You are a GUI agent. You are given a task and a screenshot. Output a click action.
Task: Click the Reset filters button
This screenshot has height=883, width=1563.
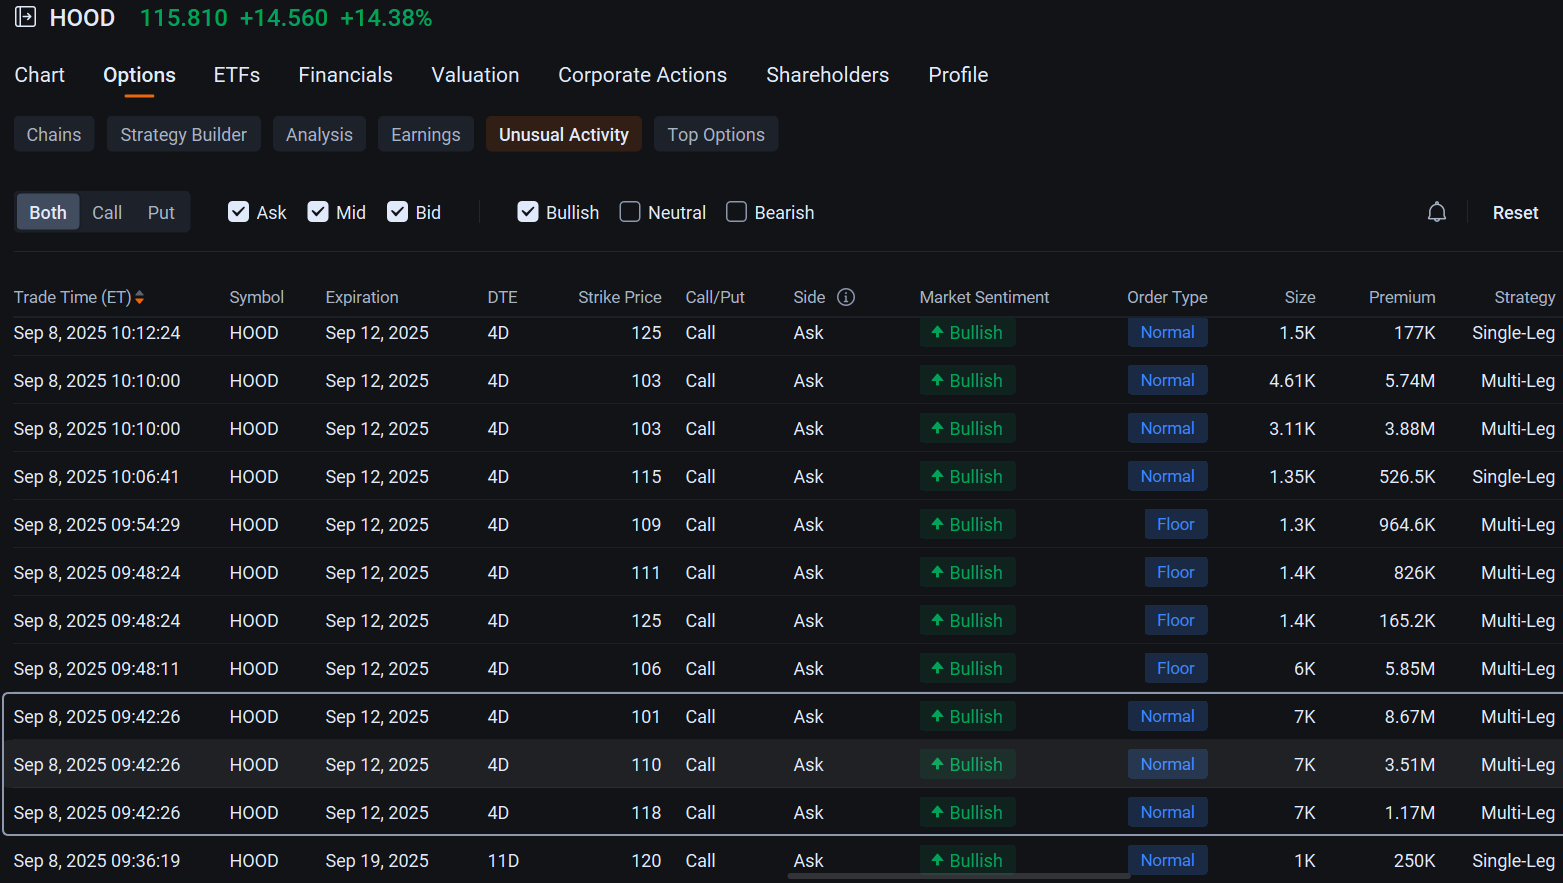coord(1515,212)
